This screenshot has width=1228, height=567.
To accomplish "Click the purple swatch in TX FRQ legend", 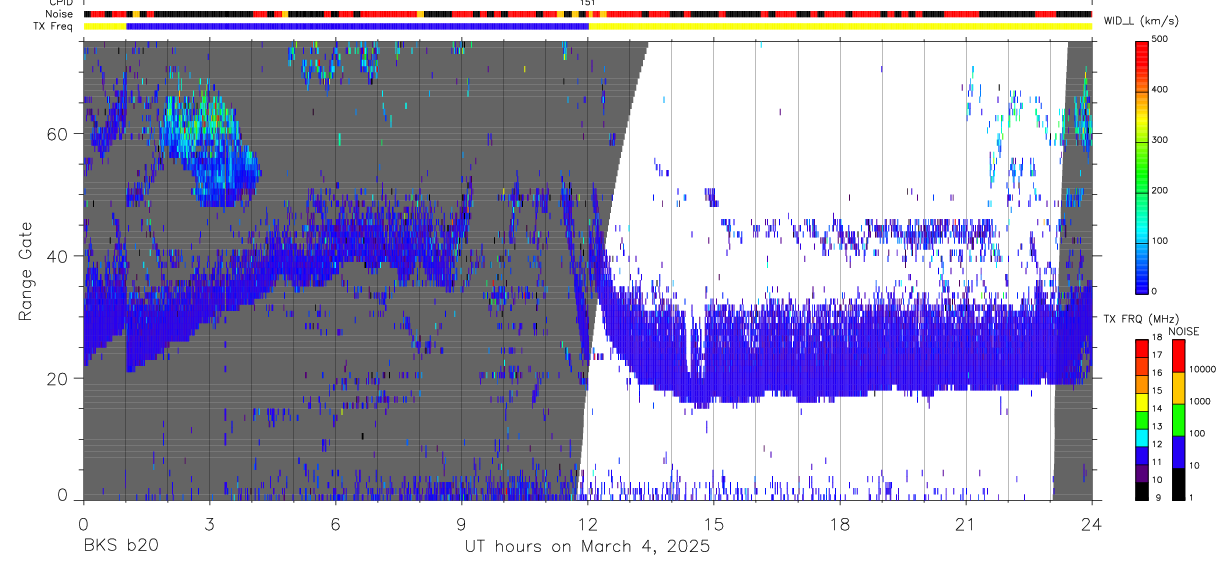I will 1142,472.
